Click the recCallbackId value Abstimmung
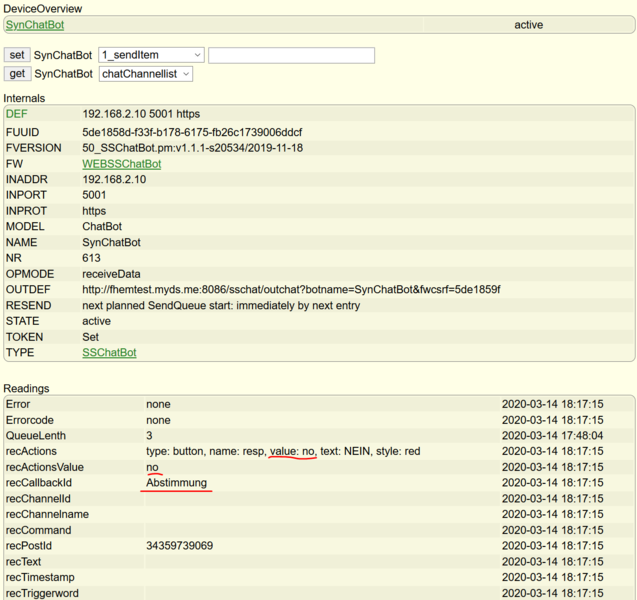The image size is (637, 600). [176, 483]
